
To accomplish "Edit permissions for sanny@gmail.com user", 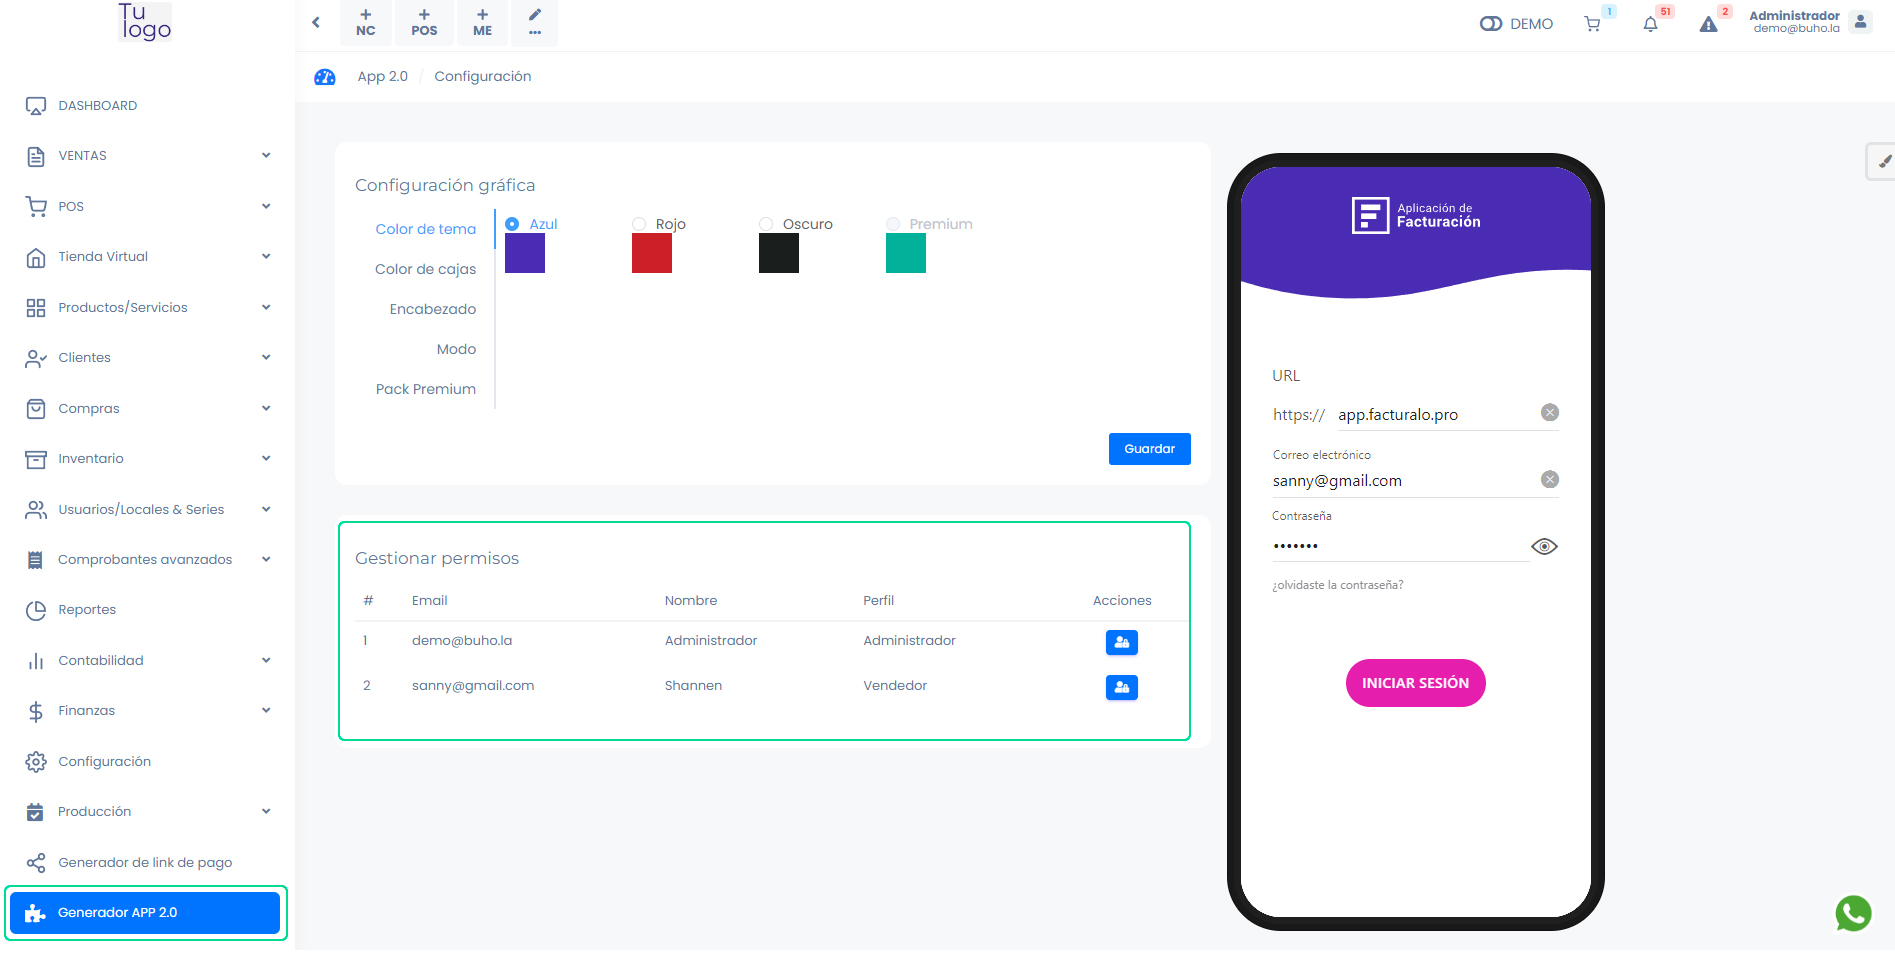I will 1121,687.
